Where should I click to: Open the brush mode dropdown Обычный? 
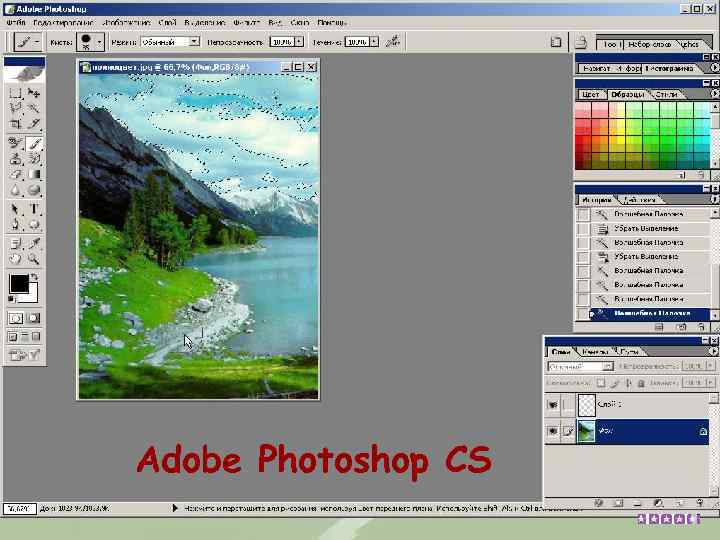coord(170,42)
